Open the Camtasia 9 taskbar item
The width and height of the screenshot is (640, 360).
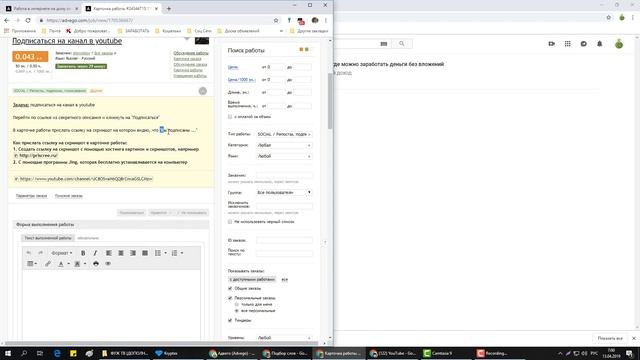[x=440, y=353]
